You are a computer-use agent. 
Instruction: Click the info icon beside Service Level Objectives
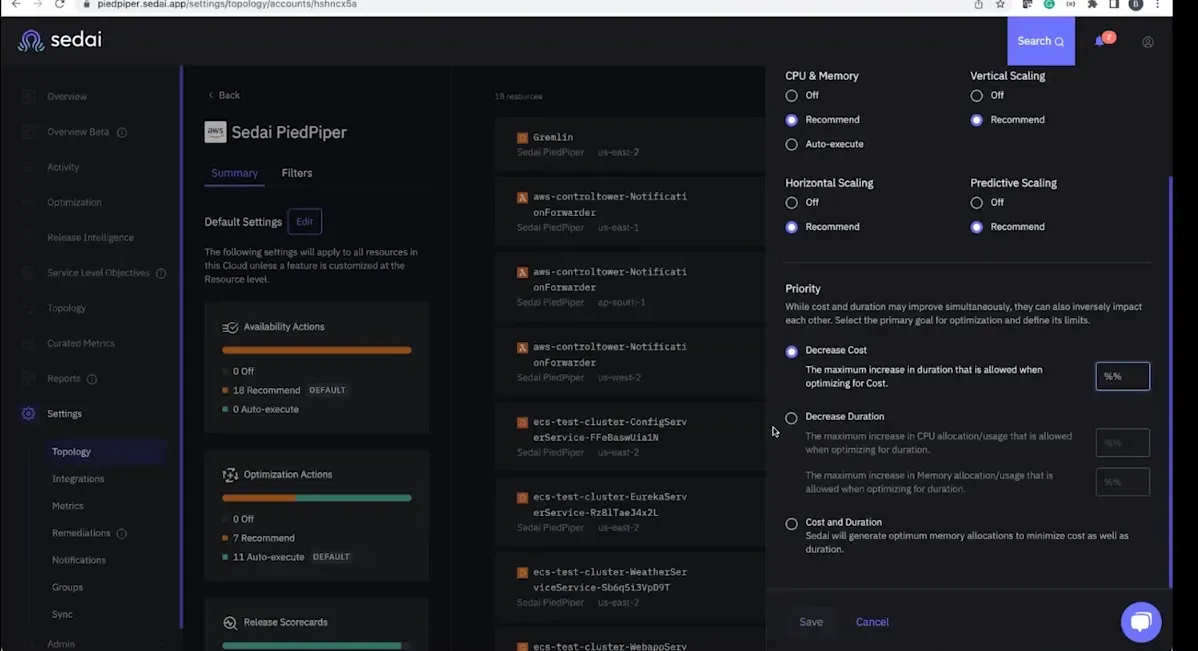[x=160, y=273]
